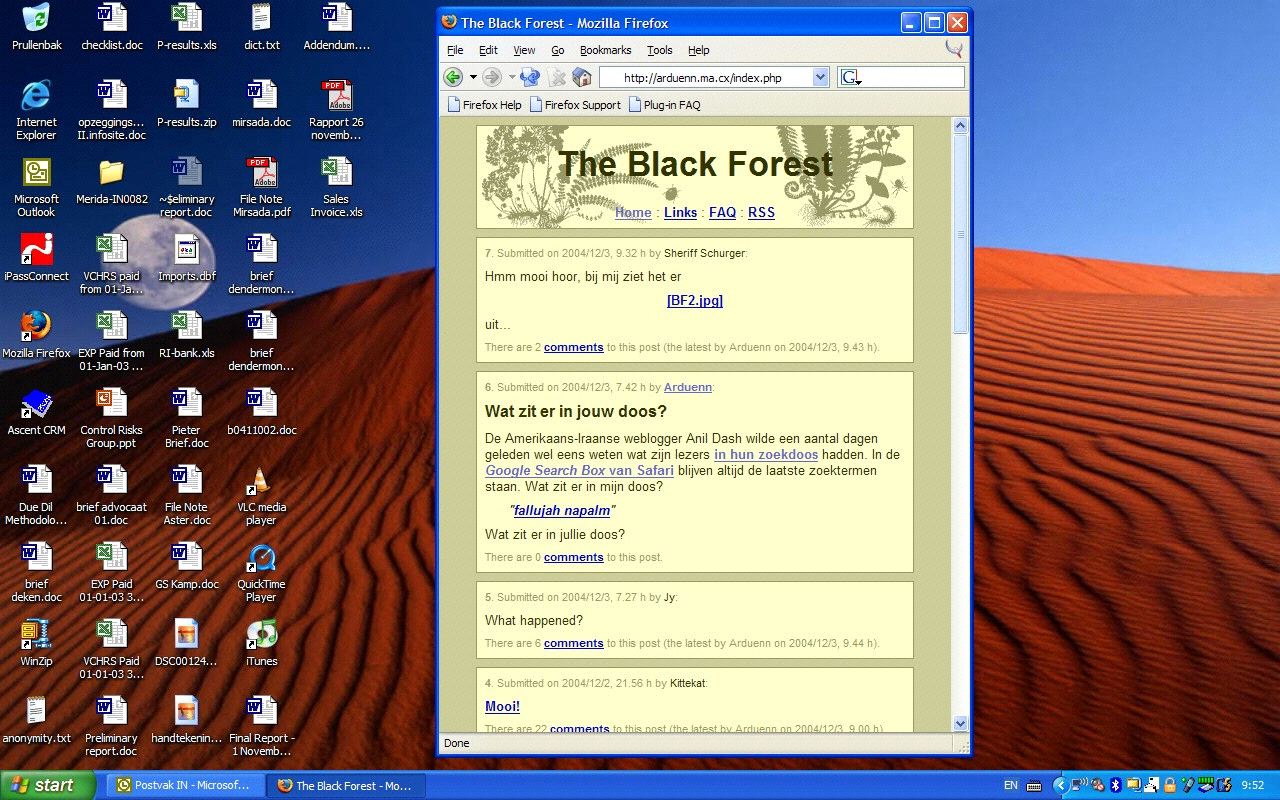Open the Edit menu in Firefox
Screen dimensions: 1280x800
click(x=488, y=50)
